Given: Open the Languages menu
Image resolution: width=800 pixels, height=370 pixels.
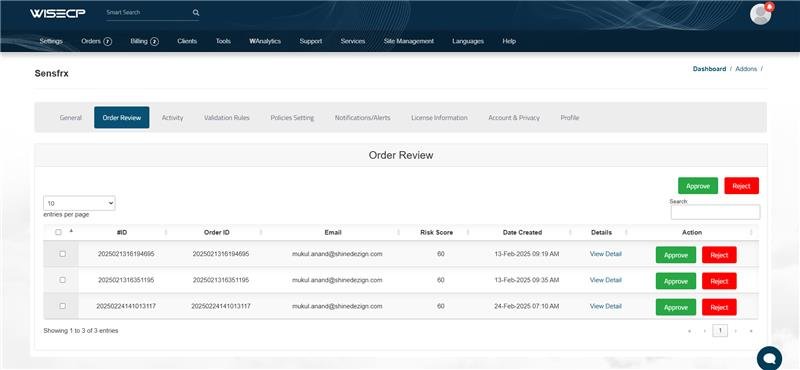Looking at the screenshot, I should coord(468,41).
